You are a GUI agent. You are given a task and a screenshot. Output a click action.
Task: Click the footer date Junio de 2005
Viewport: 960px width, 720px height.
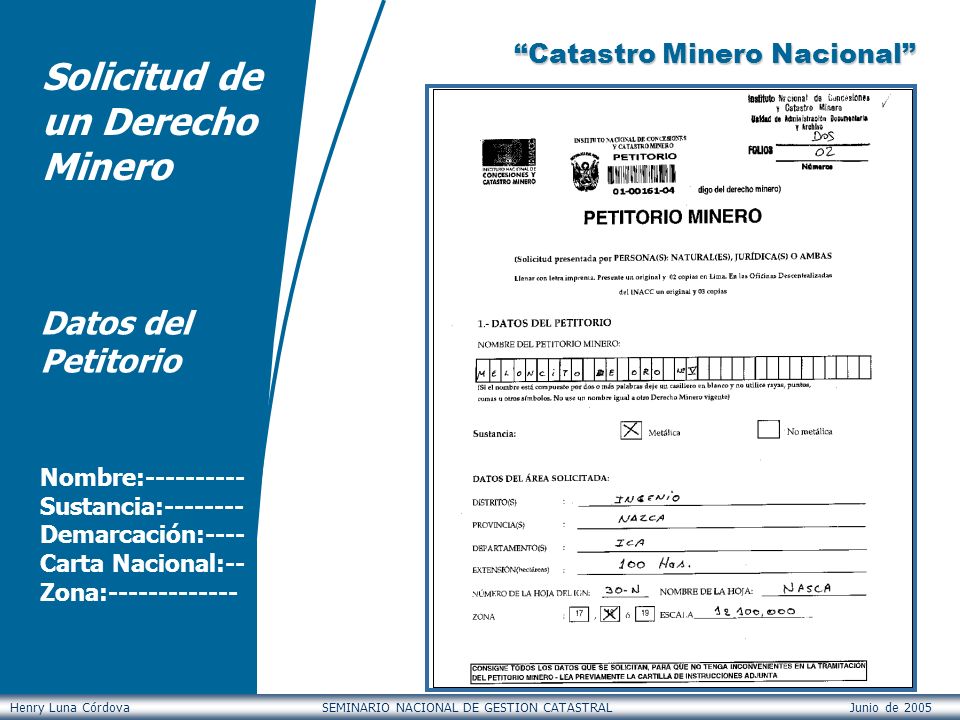point(890,708)
